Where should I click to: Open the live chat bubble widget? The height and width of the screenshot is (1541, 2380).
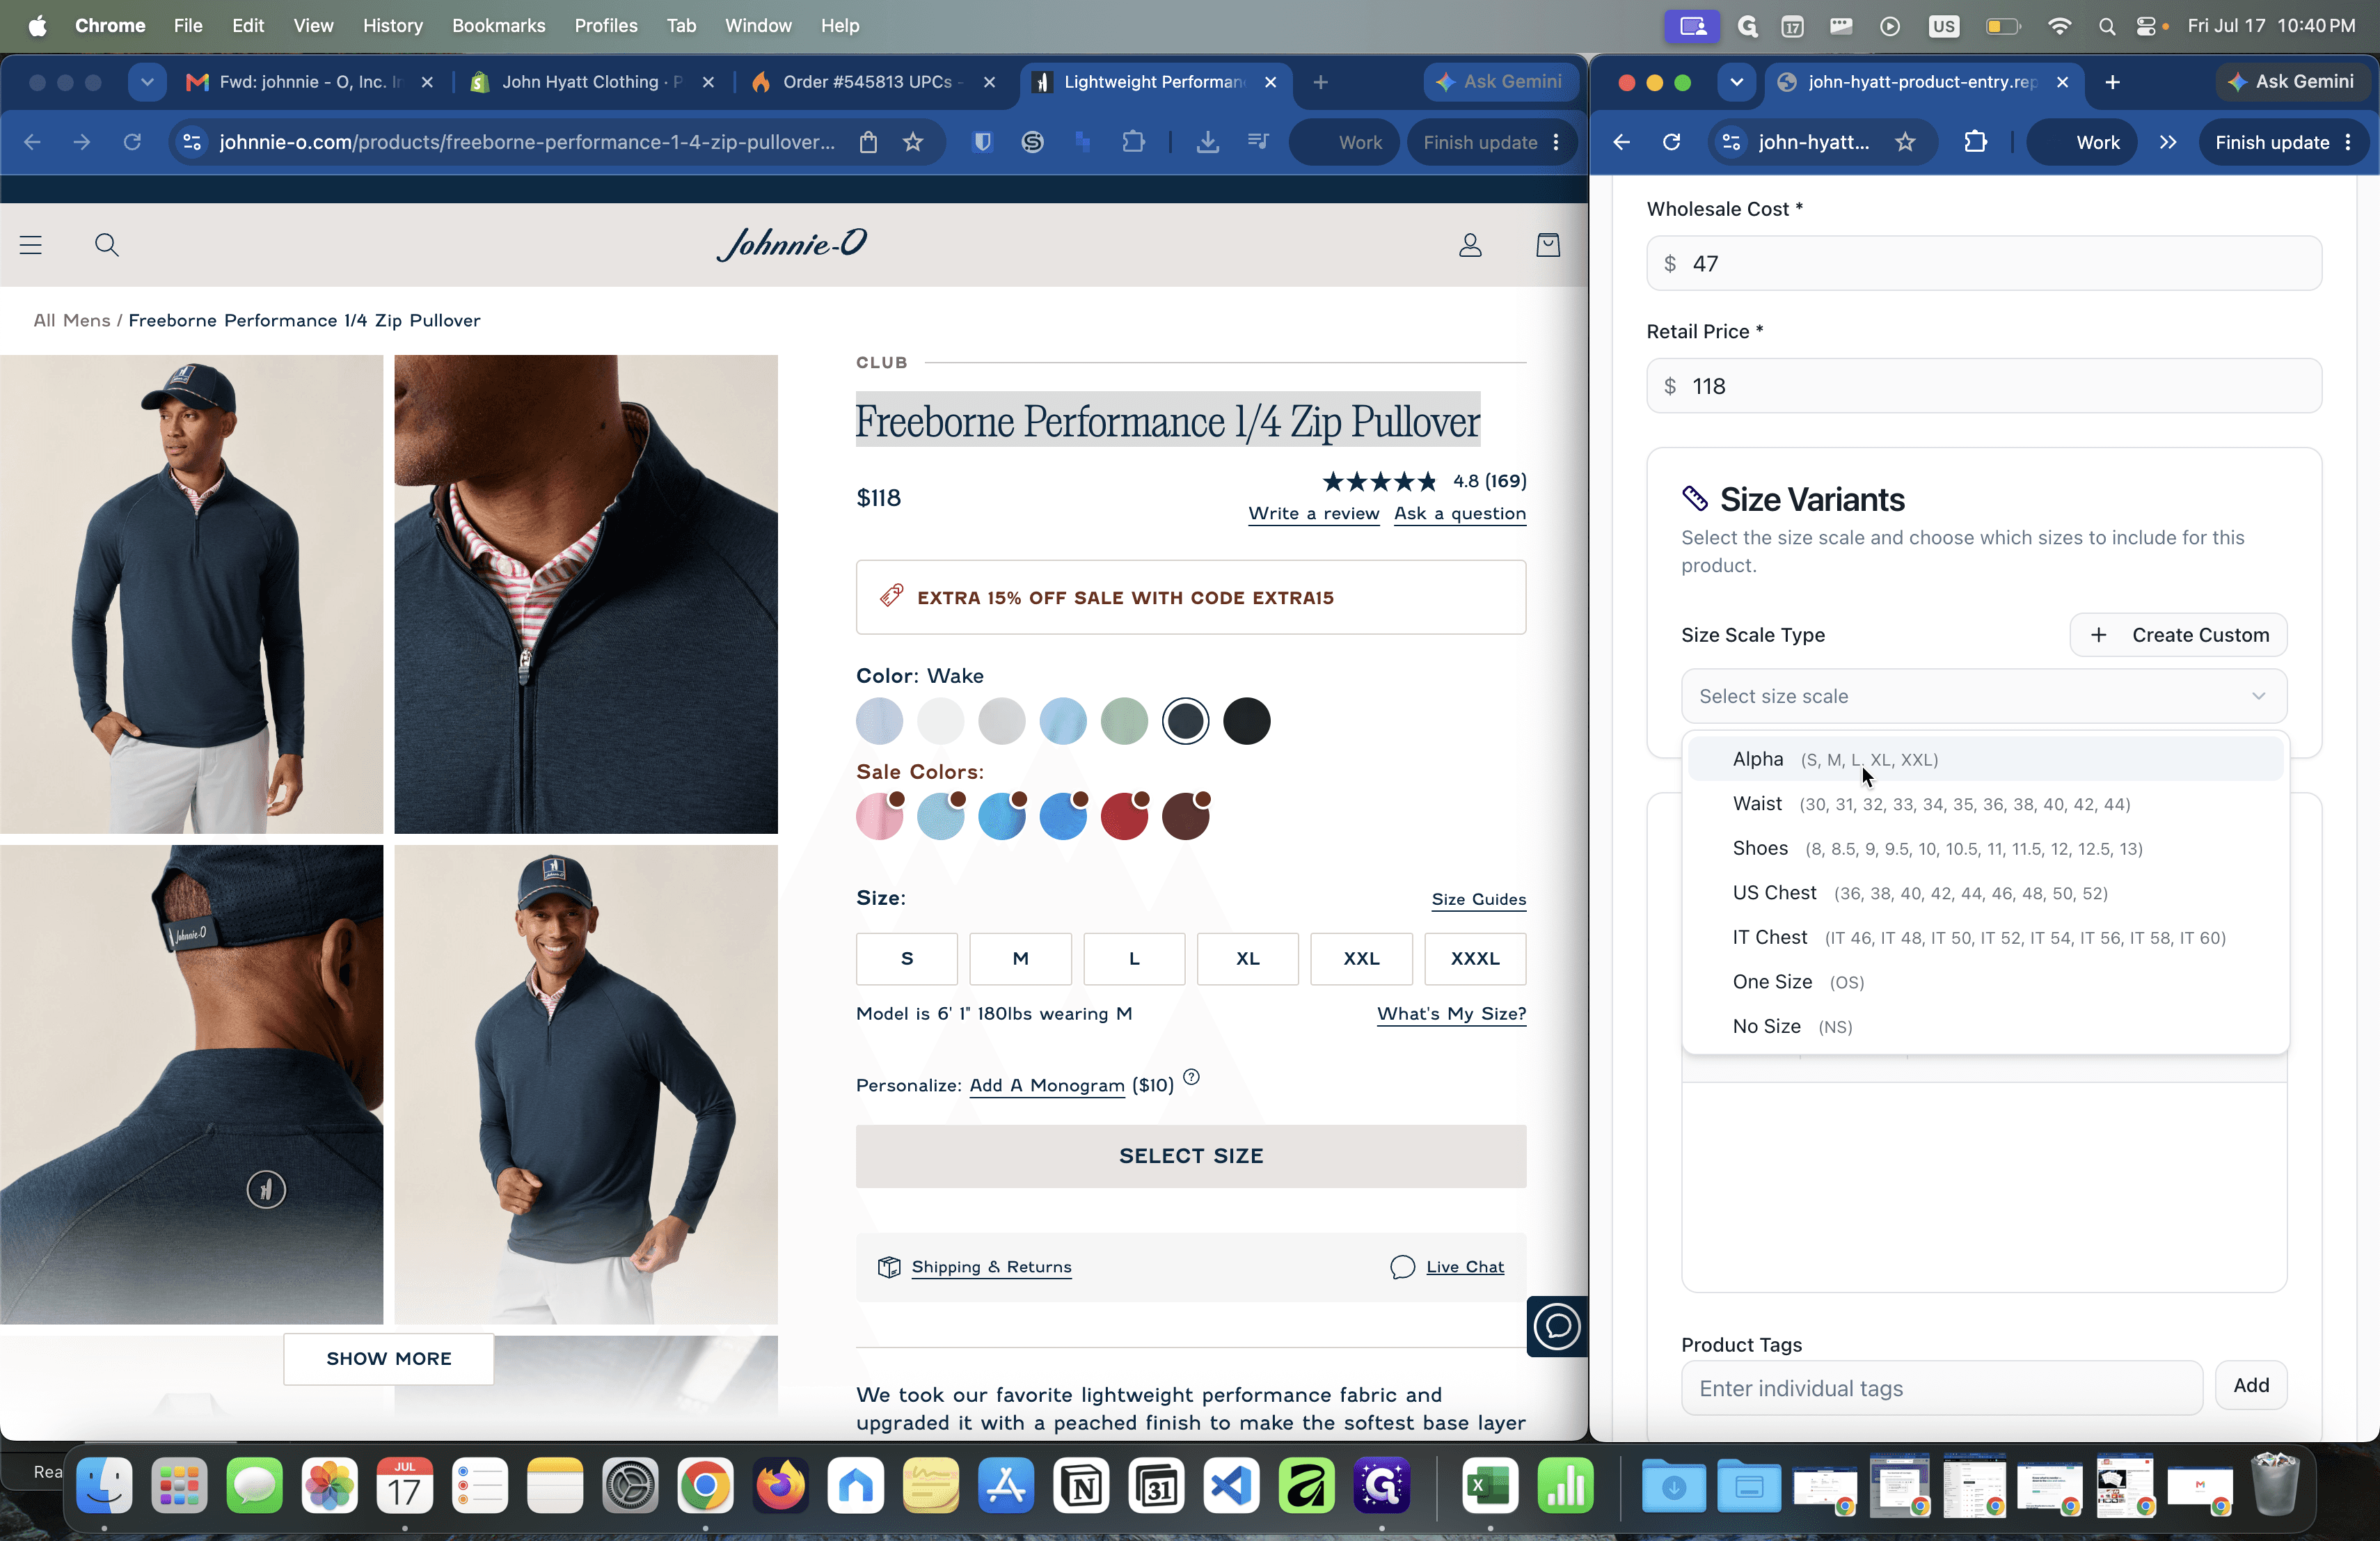[1557, 1326]
